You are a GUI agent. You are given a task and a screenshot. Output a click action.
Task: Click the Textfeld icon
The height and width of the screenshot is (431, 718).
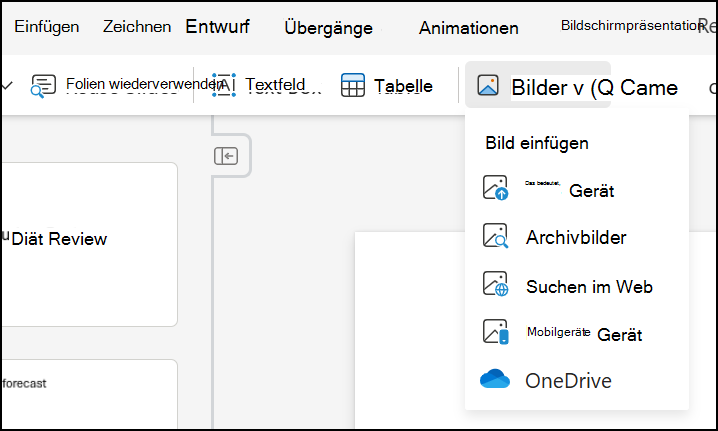224,85
